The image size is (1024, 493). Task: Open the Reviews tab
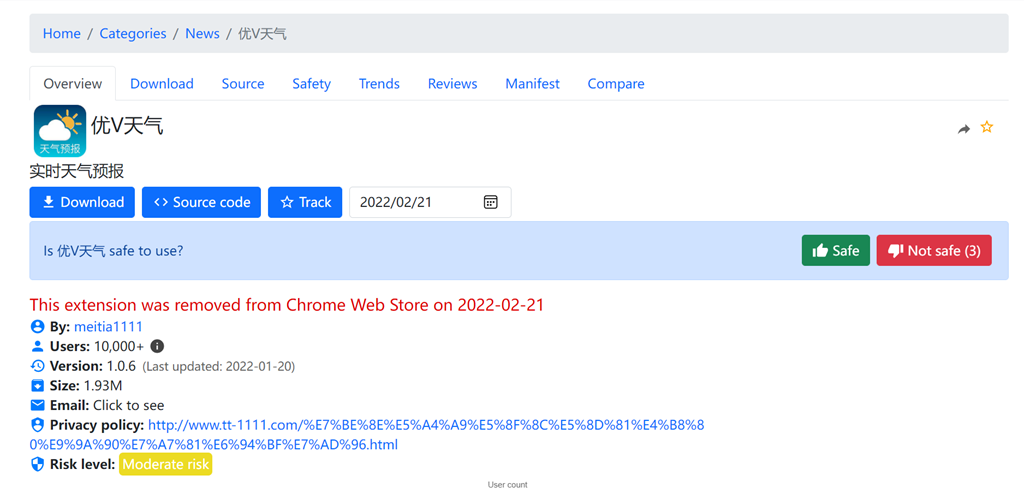(x=452, y=84)
